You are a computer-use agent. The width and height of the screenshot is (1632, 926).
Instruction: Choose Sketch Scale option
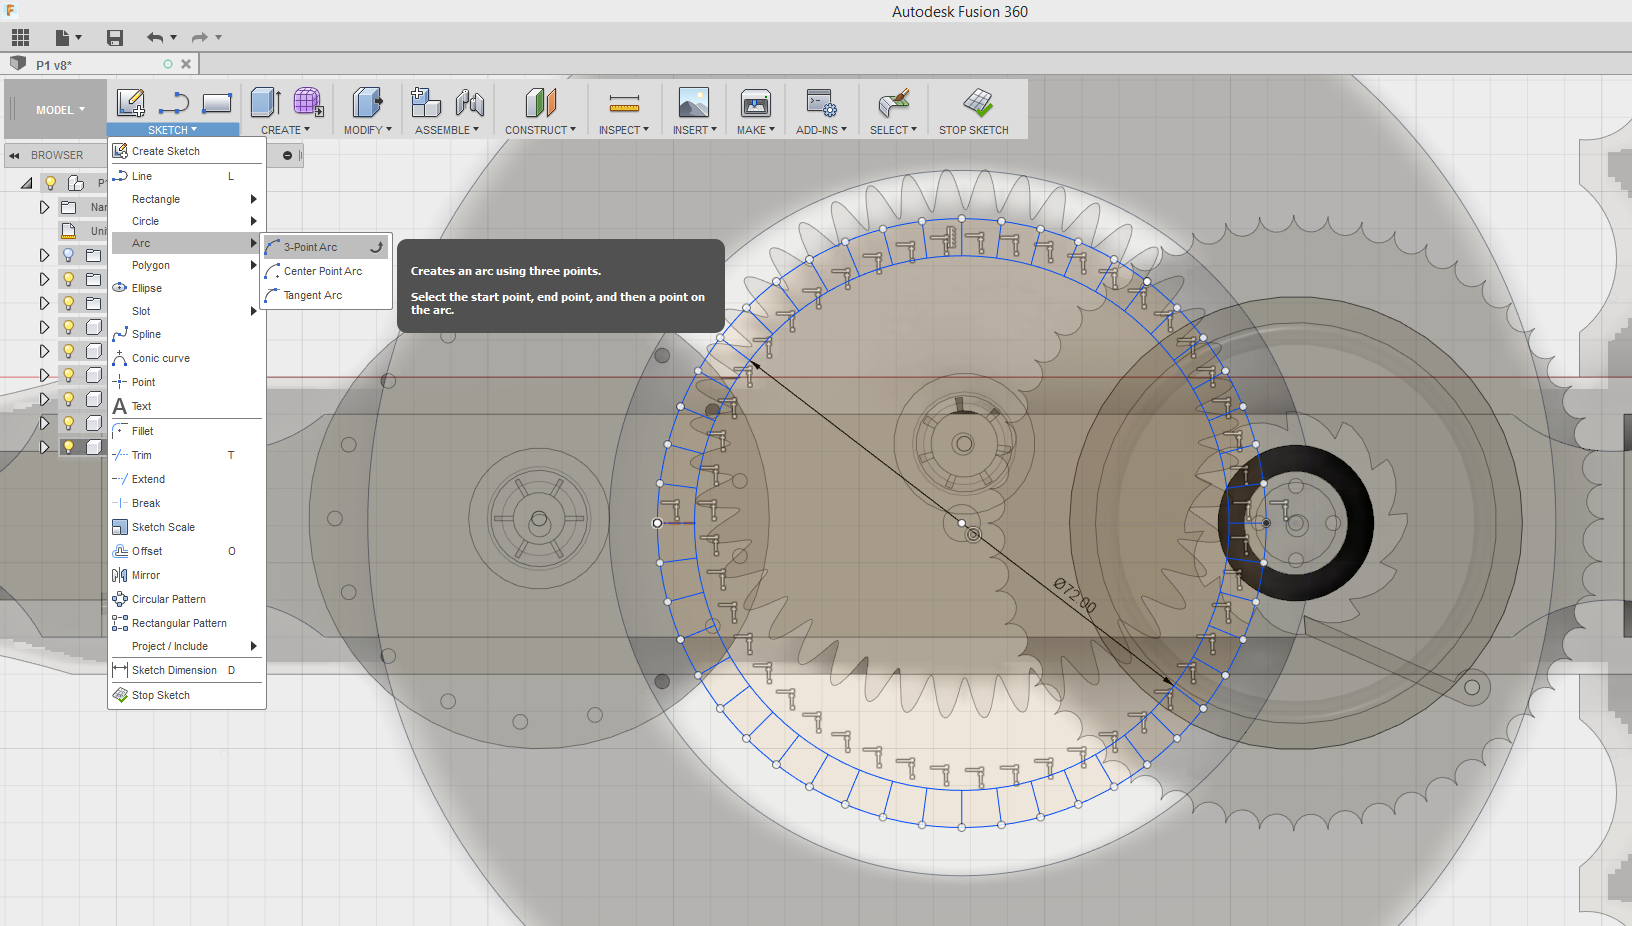187,527
